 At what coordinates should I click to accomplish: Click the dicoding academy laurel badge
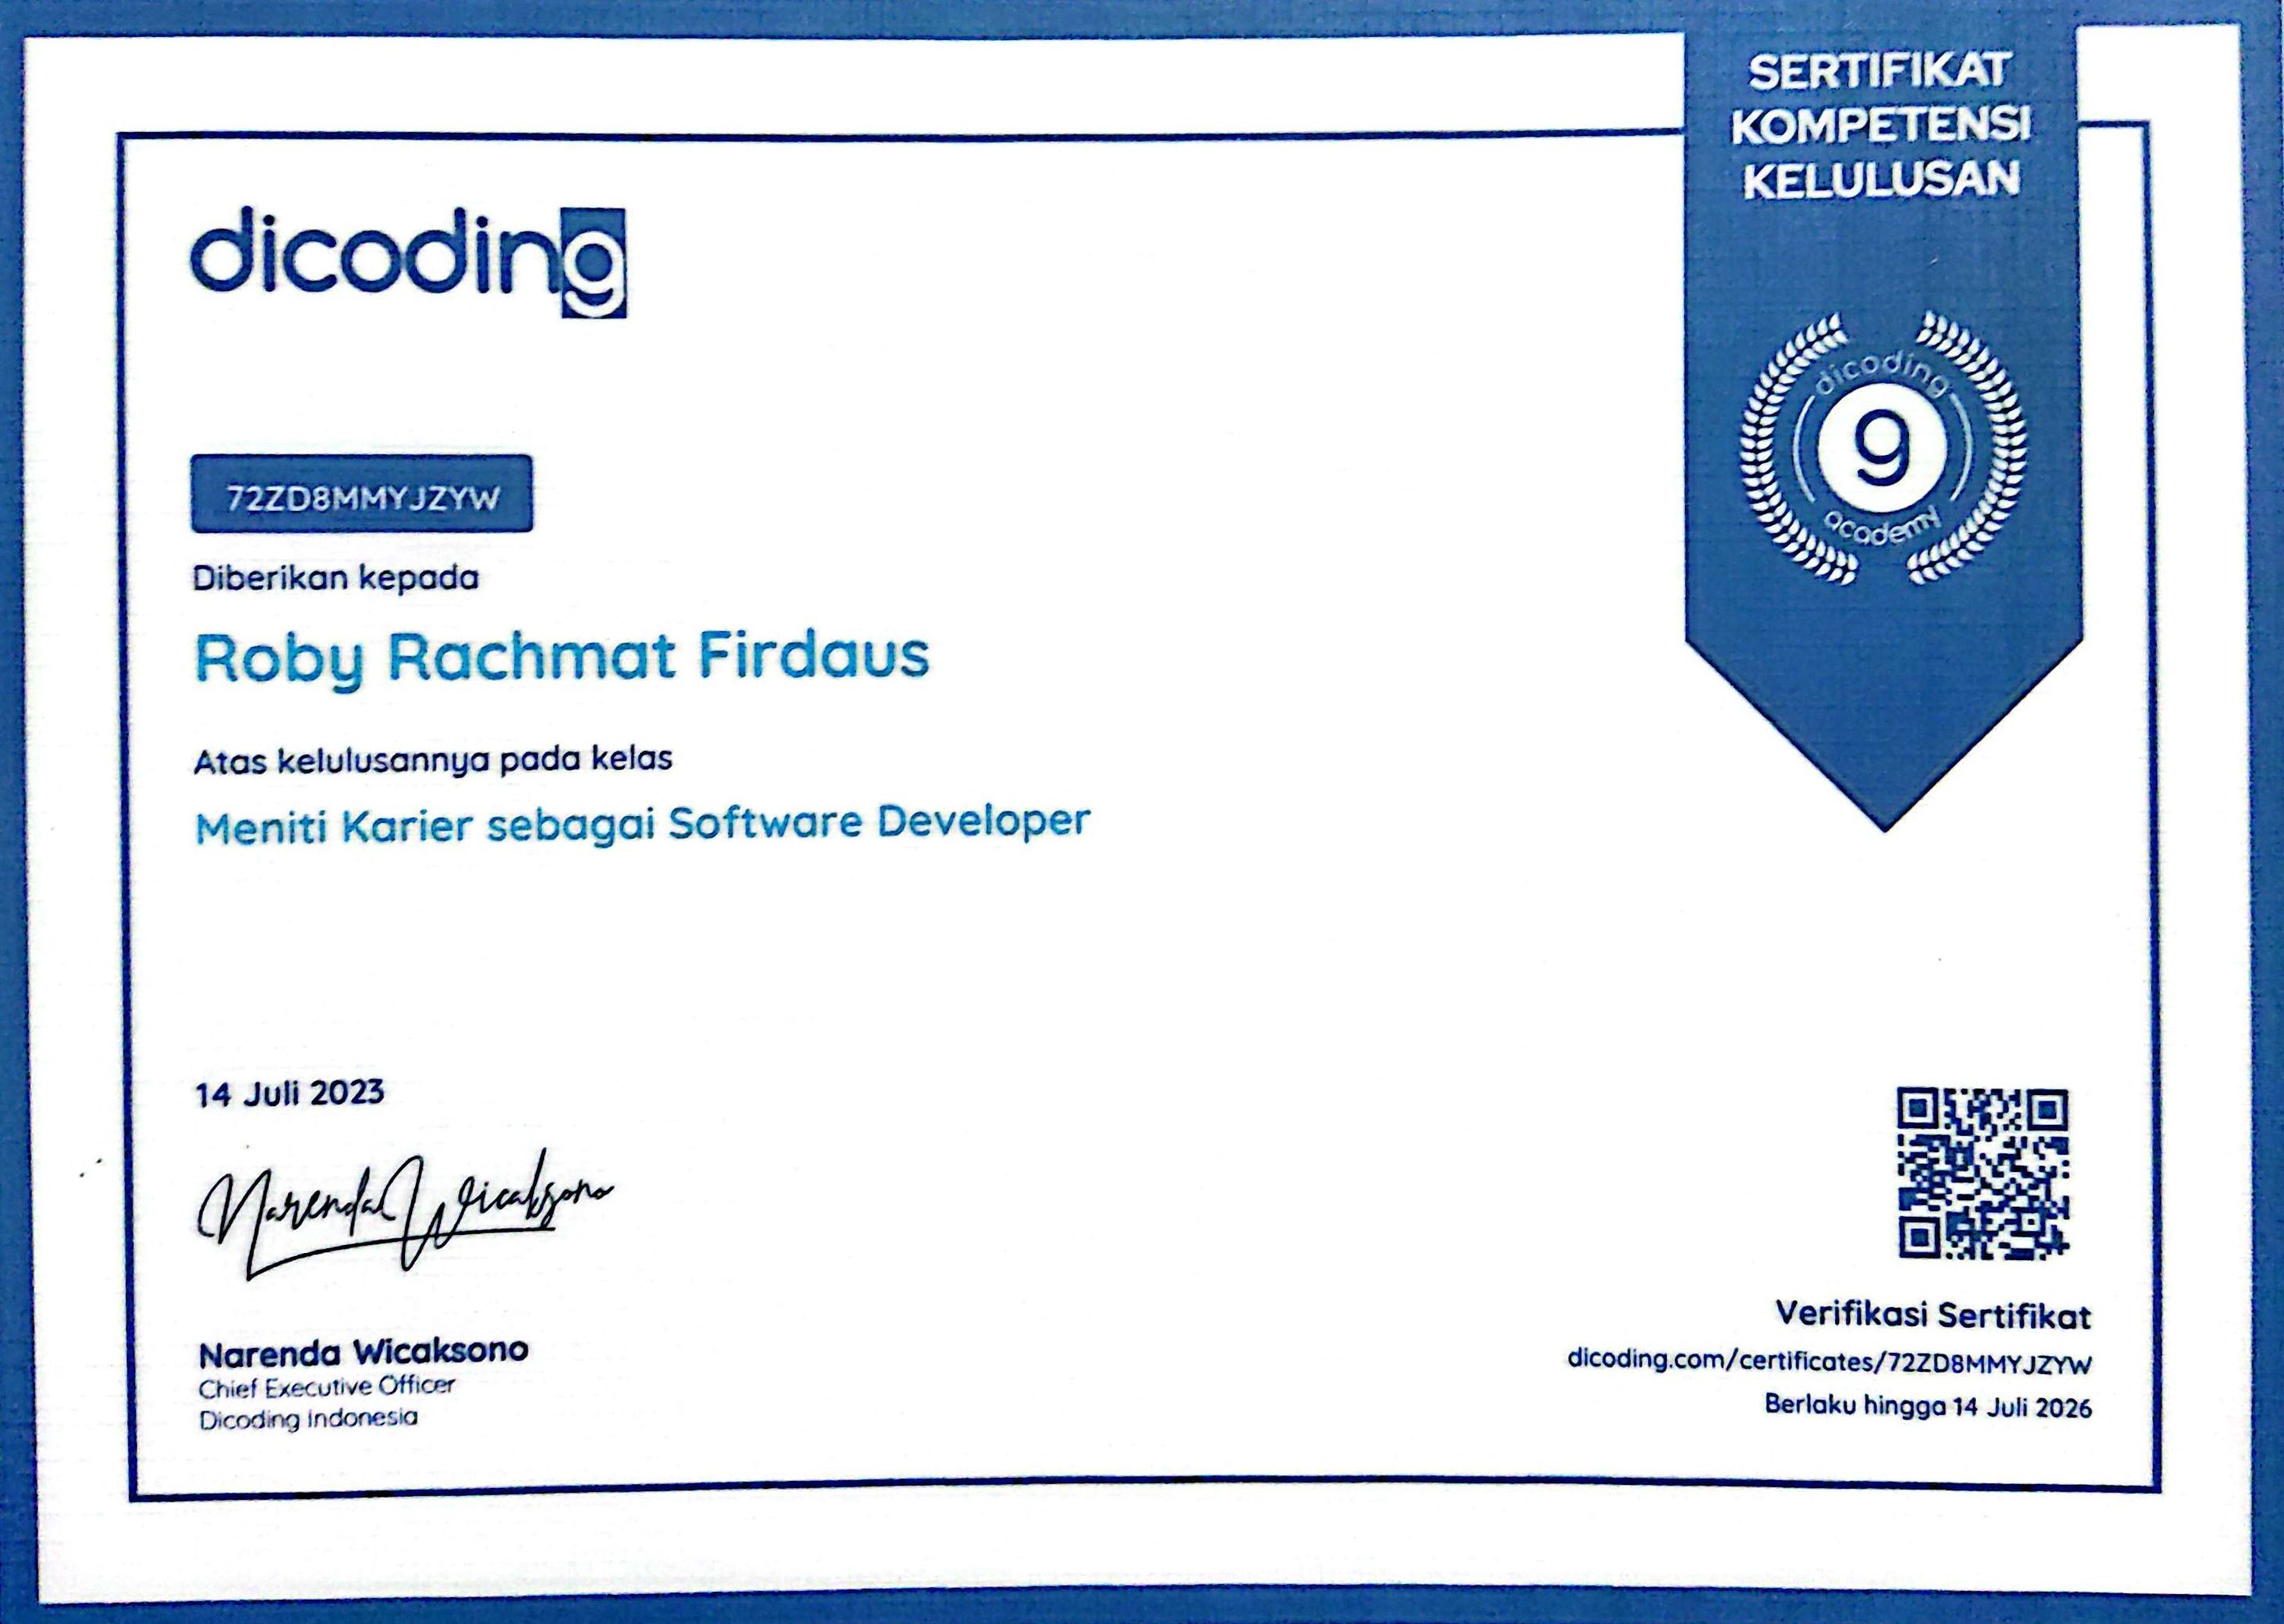coord(1884,450)
